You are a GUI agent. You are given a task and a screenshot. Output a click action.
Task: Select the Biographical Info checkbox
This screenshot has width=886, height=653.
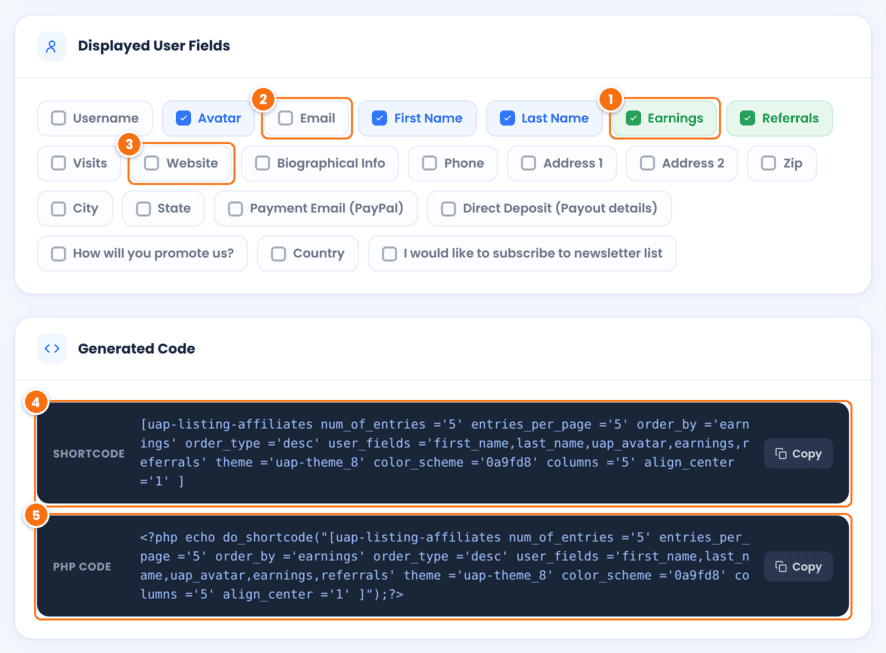(262, 163)
